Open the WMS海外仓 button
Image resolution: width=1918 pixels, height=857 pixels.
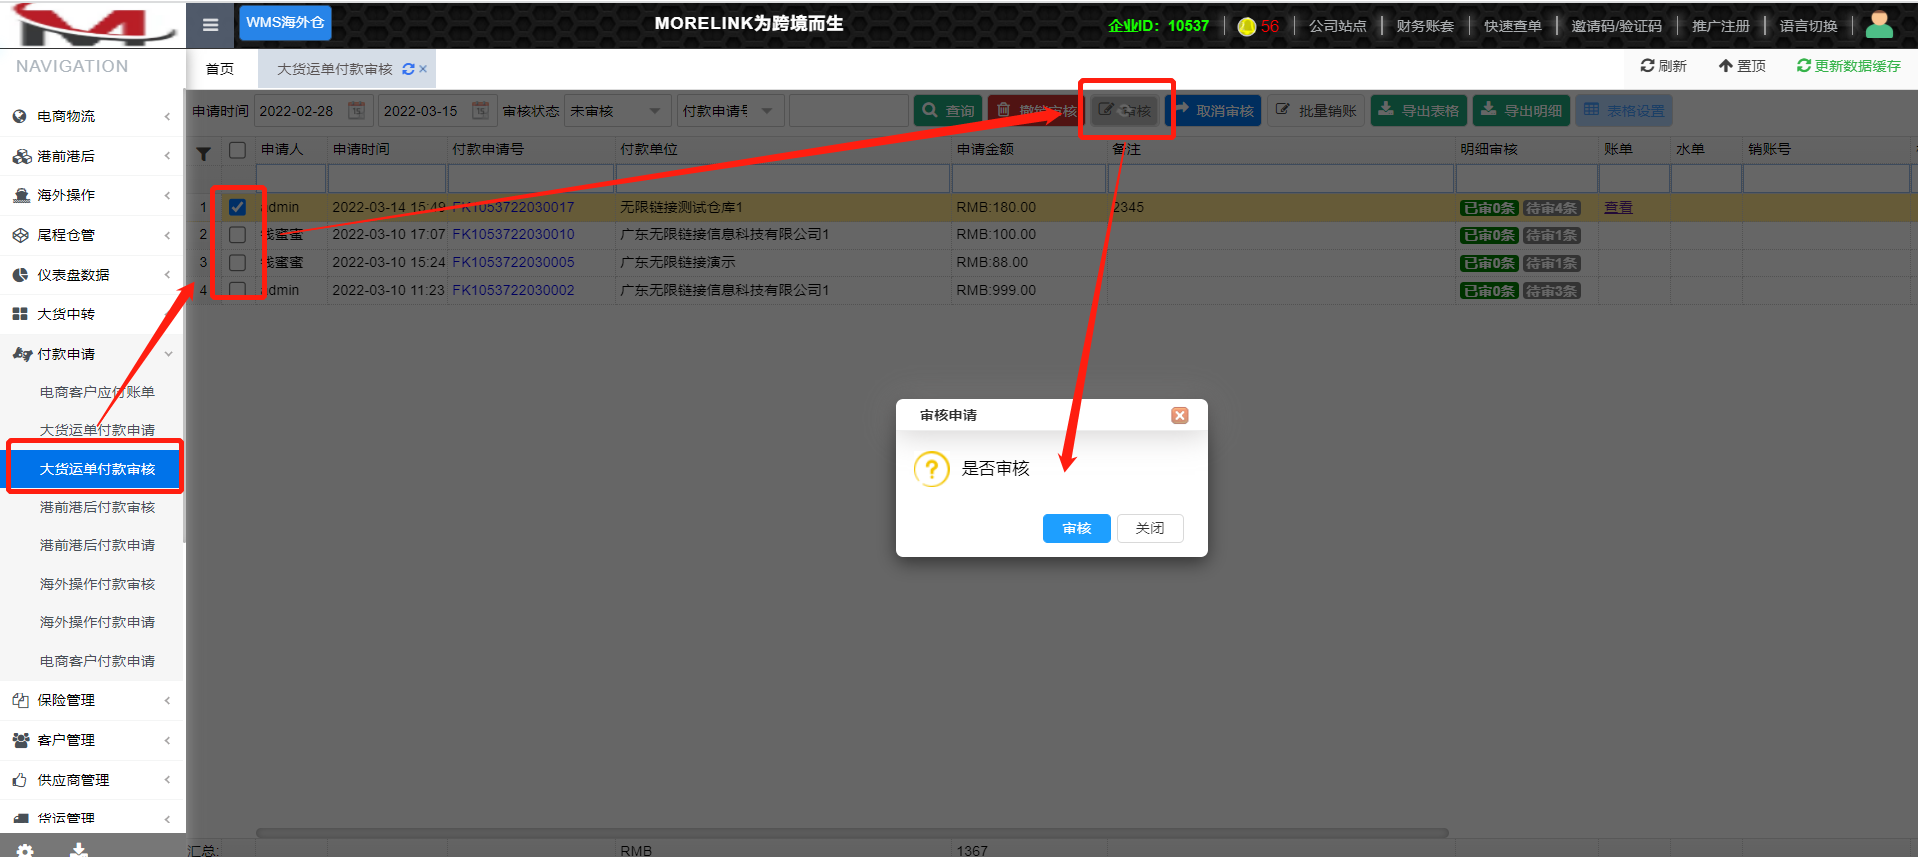pyautogui.click(x=285, y=23)
